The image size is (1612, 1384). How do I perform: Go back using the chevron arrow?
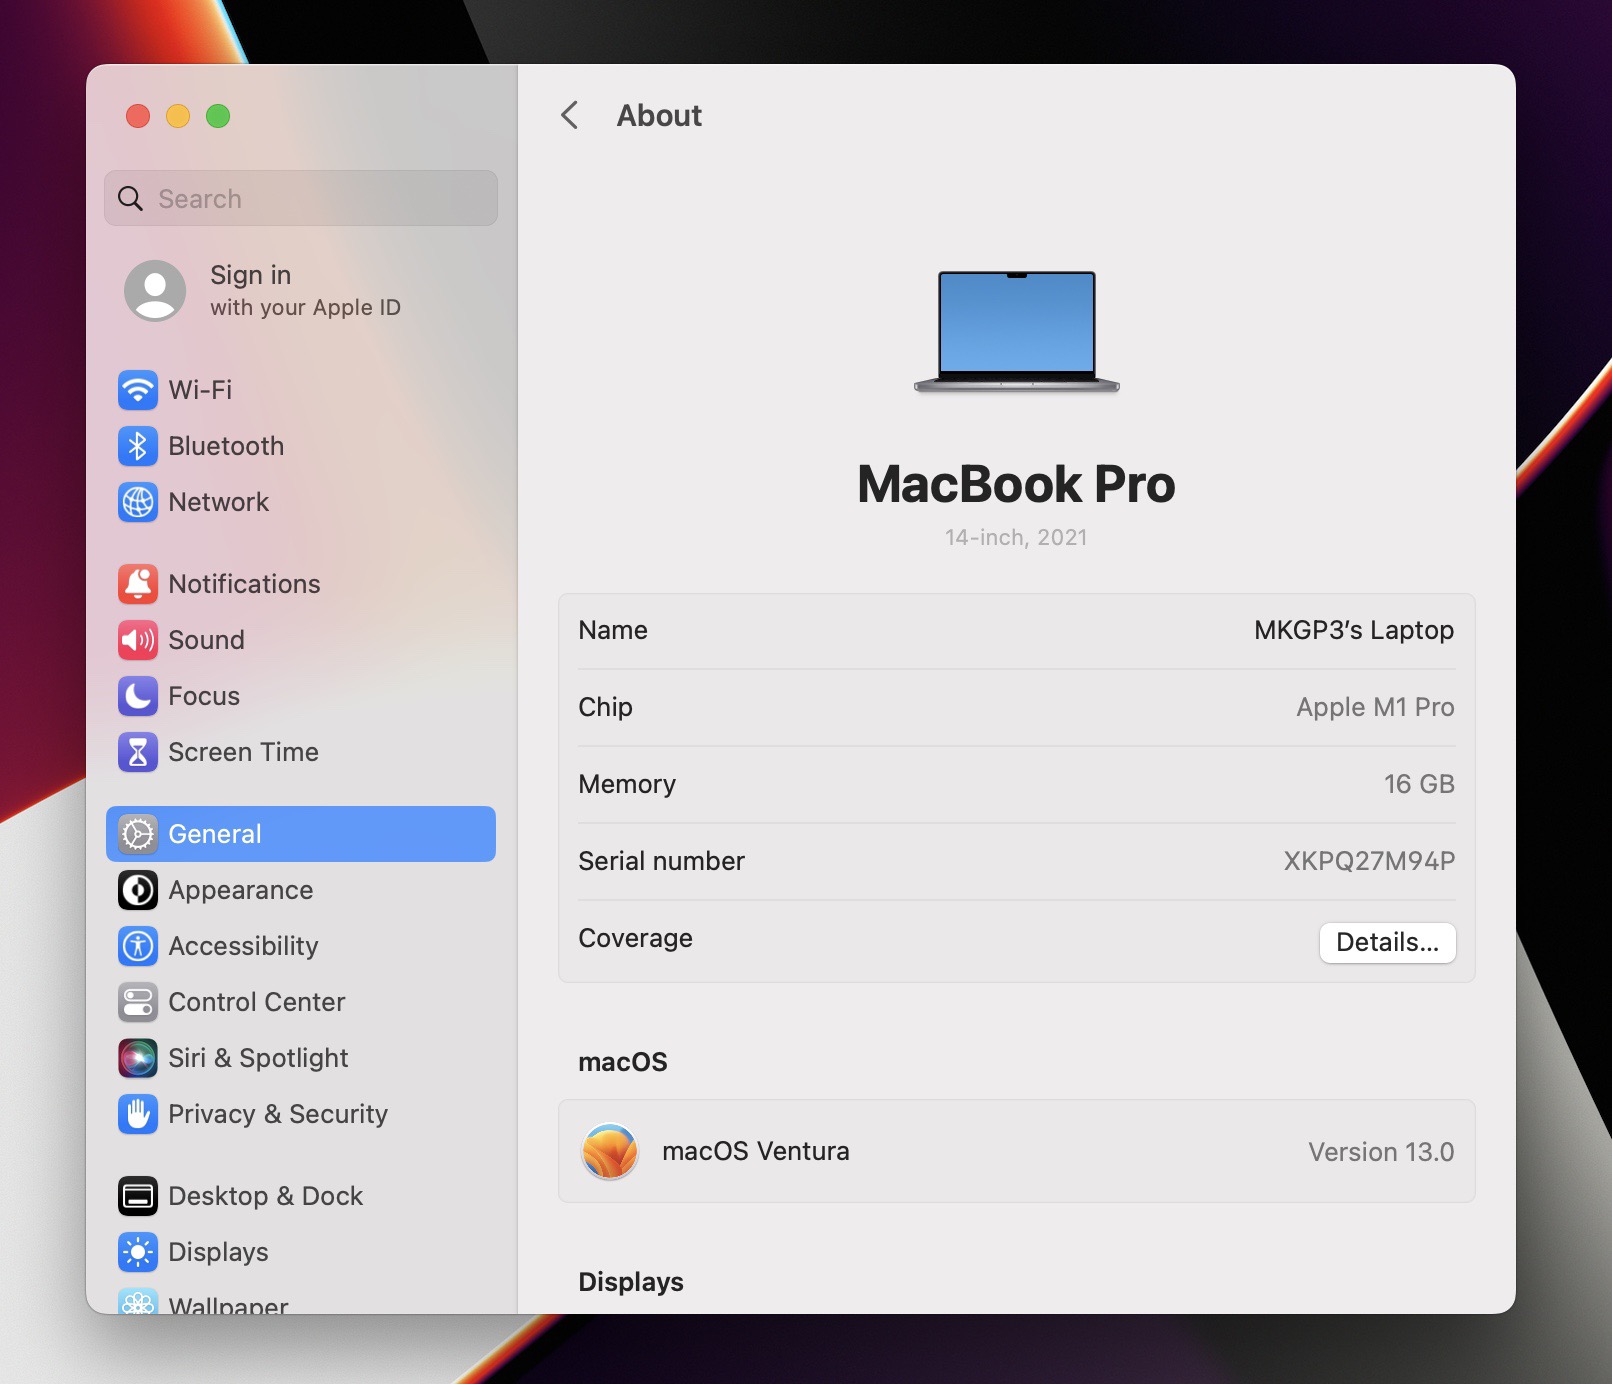(570, 116)
